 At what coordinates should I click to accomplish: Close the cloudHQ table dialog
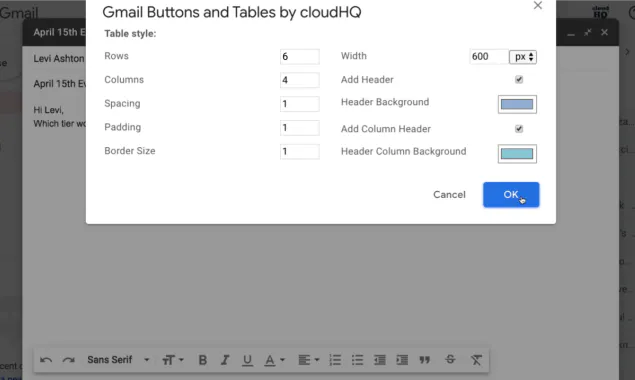tap(538, 5)
